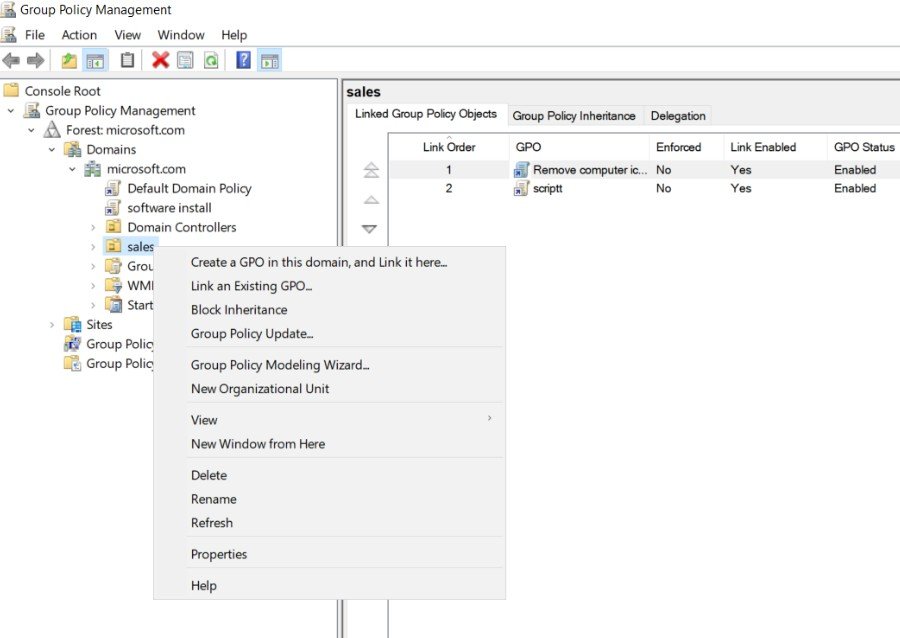Choose Delete from context menu
This screenshot has width=900, height=638.
[x=209, y=476]
